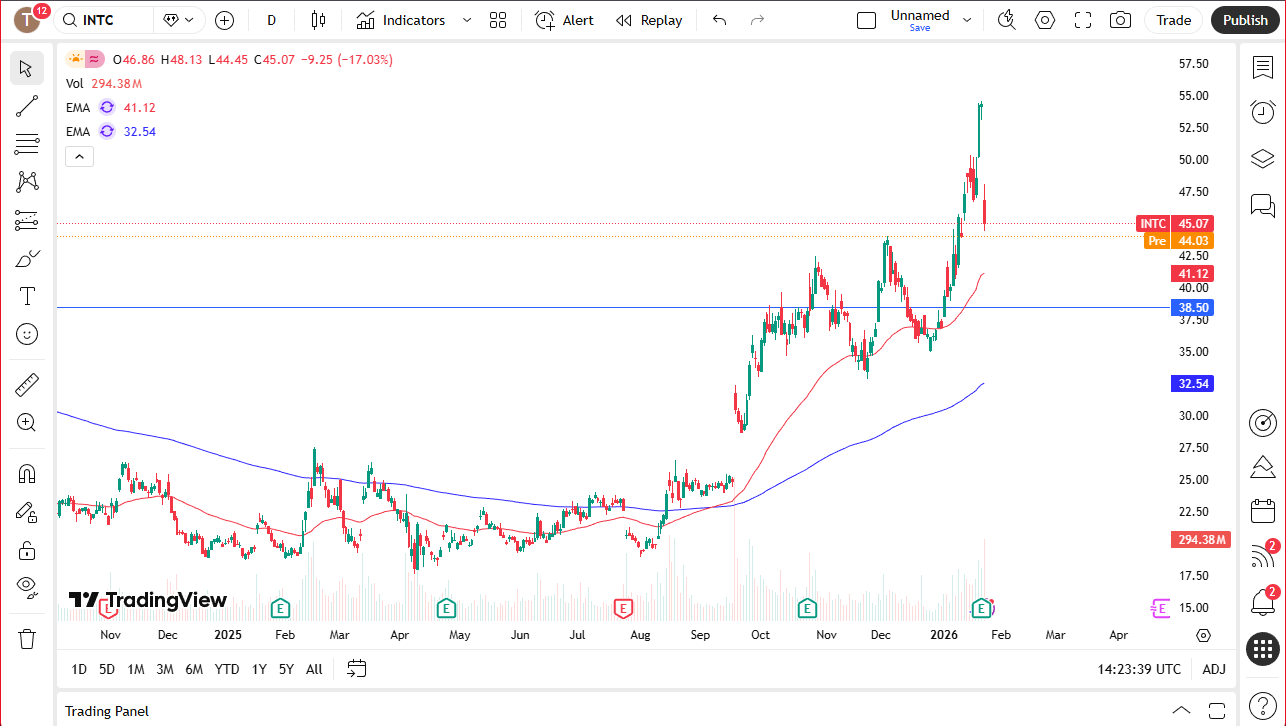The height and width of the screenshot is (726, 1286).
Task: Collapse the indicator legend
Action: 79,156
